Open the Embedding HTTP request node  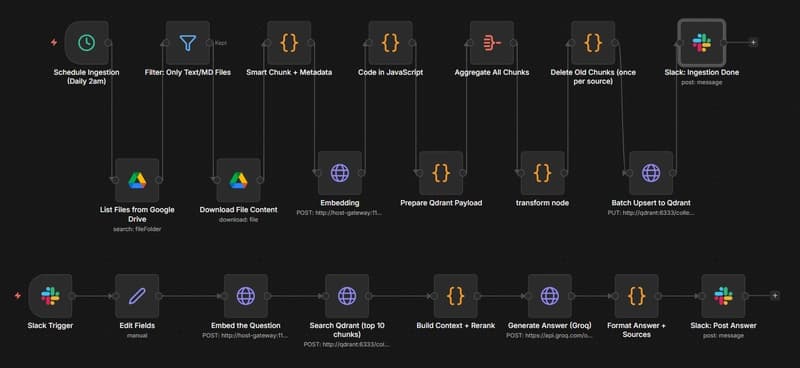[339, 173]
